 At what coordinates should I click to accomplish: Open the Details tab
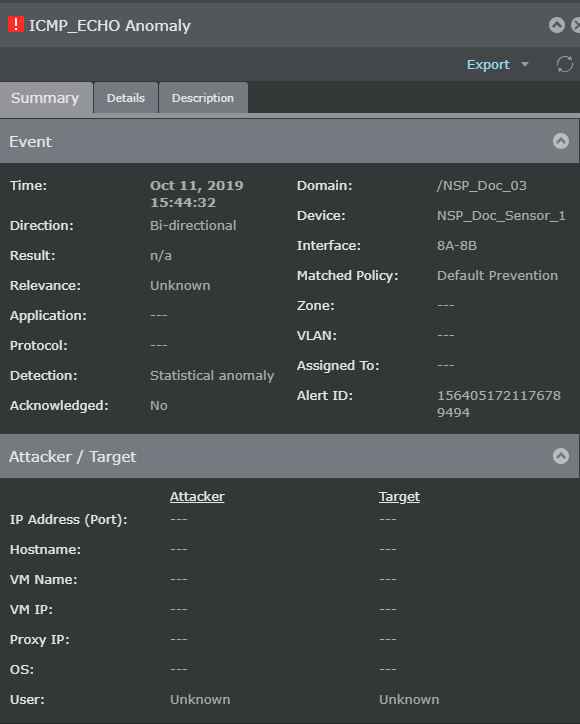pyautogui.click(x=126, y=98)
